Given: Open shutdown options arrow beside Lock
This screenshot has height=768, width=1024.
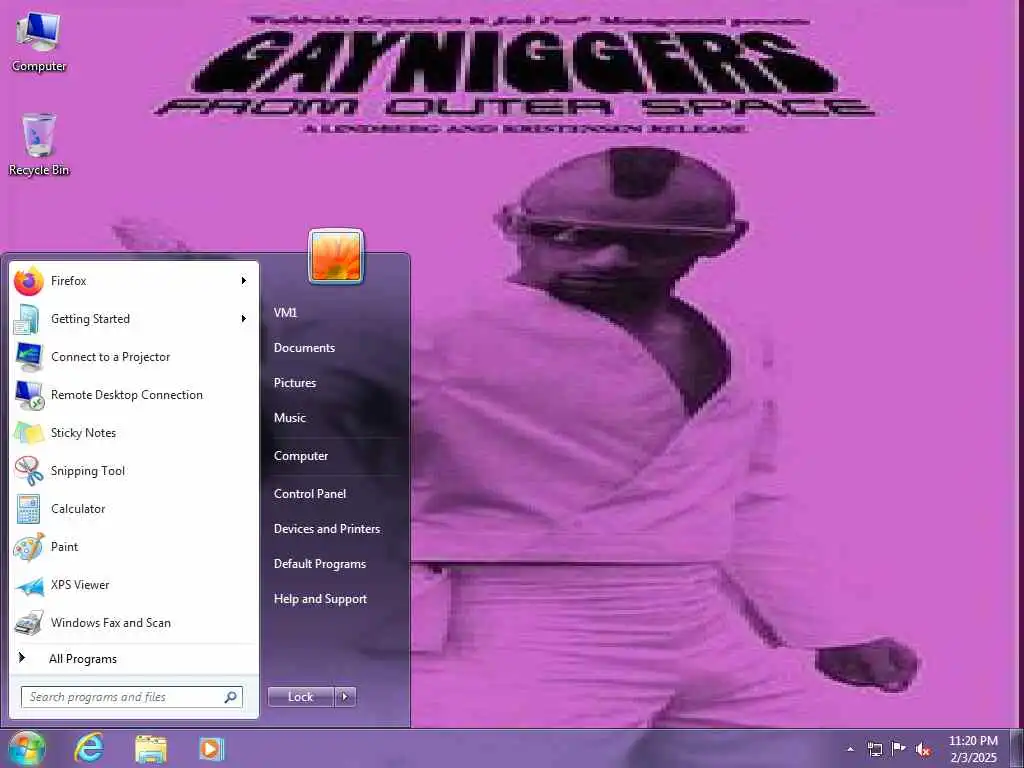Looking at the screenshot, I should [x=345, y=697].
